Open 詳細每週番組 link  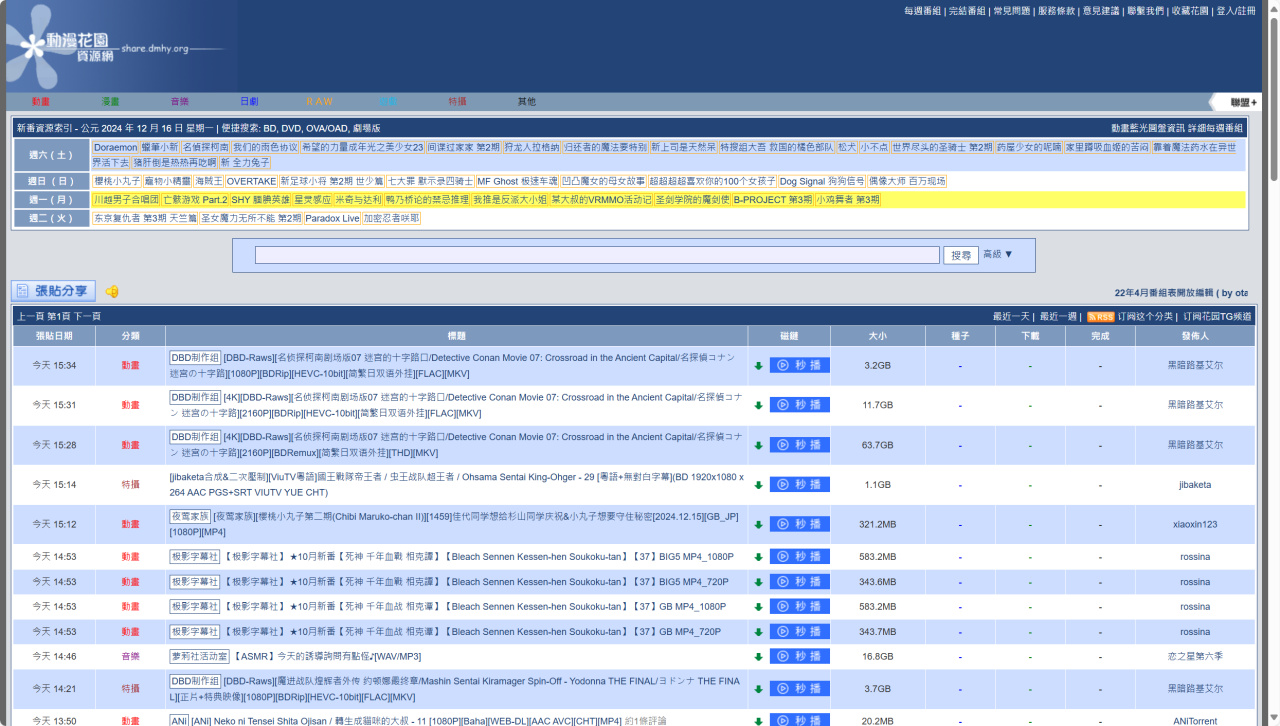click(1215, 128)
